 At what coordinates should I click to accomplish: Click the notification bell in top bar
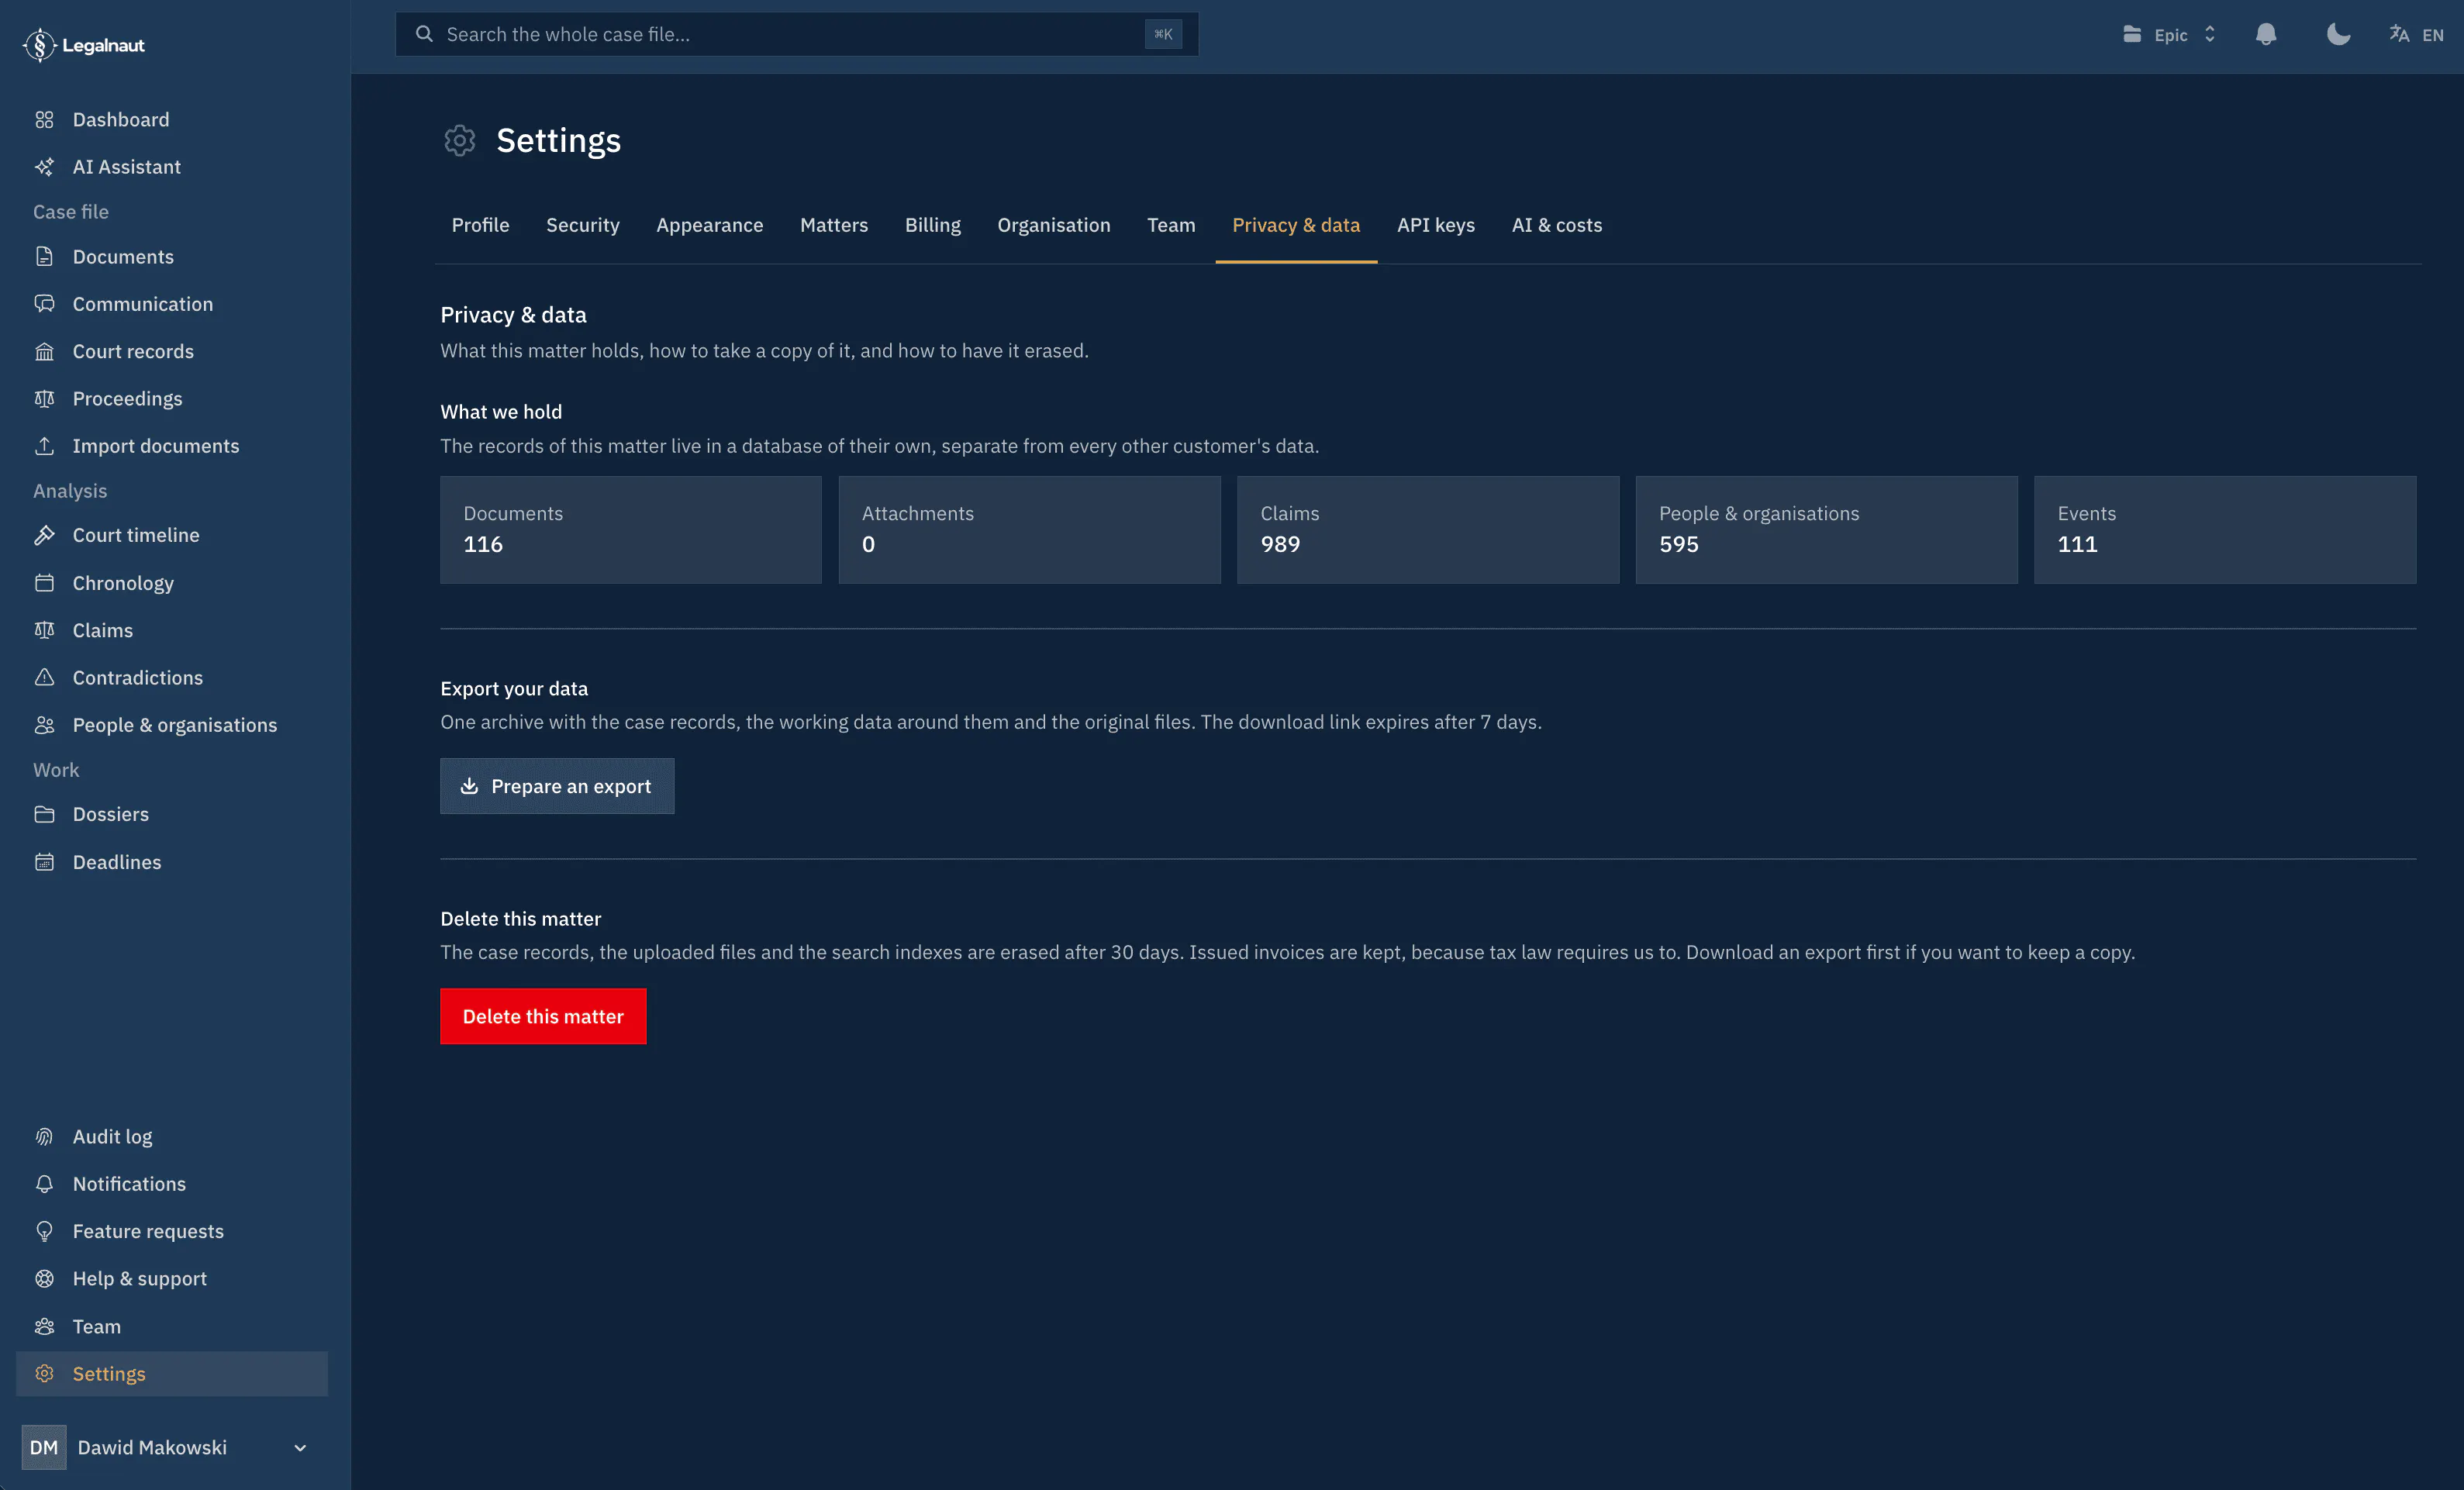coord(2266,34)
